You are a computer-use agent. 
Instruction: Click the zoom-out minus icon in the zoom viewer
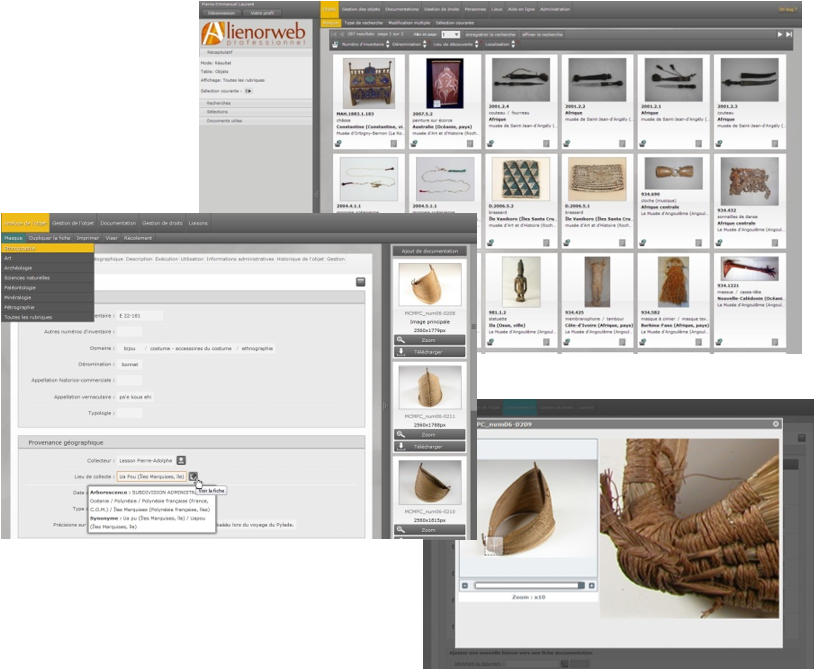(464, 585)
